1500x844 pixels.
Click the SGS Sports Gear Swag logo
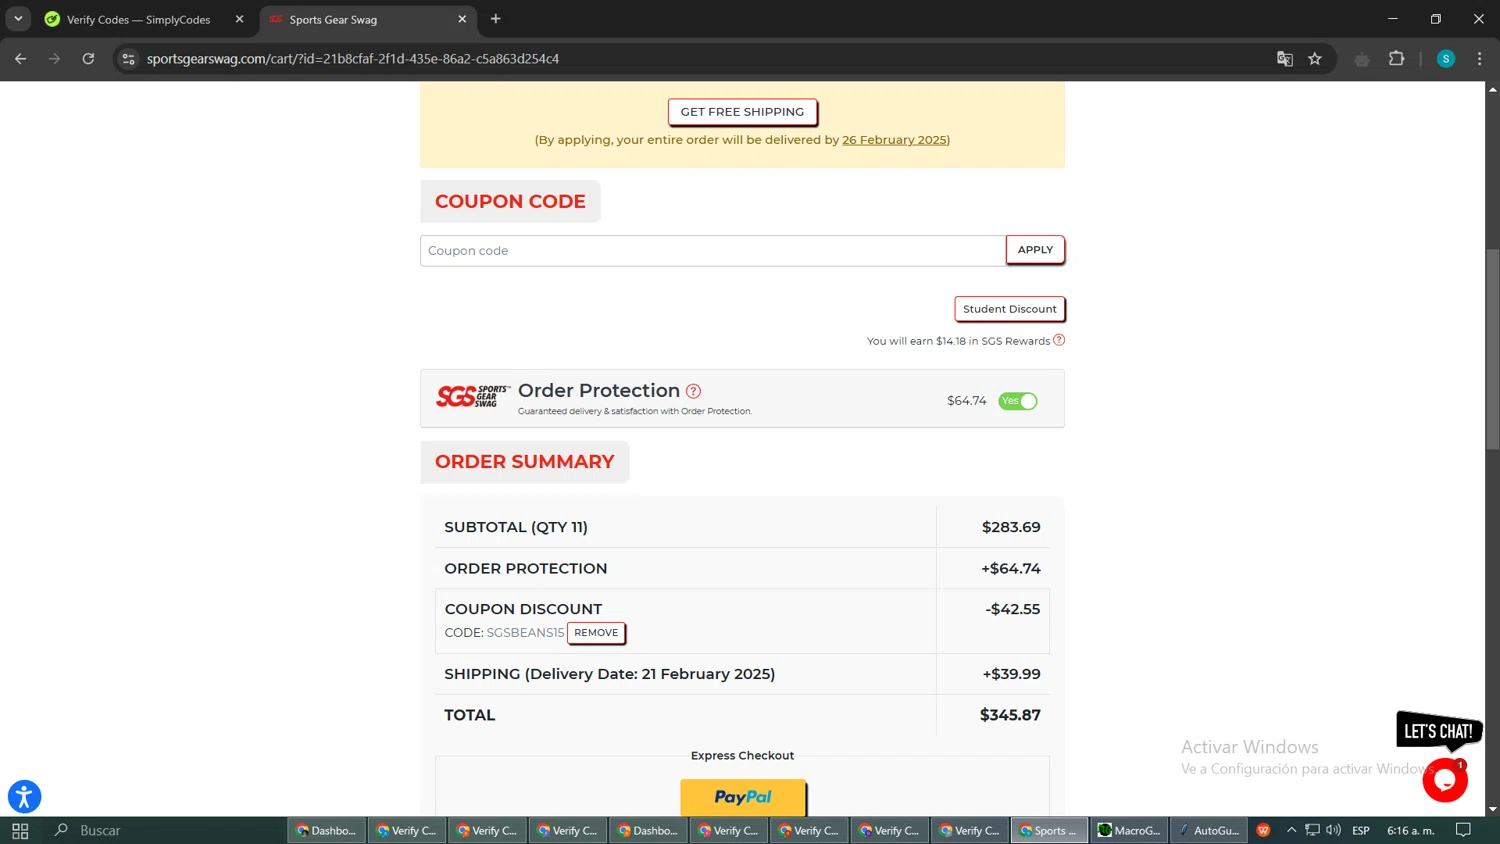click(x=473, y=397)
